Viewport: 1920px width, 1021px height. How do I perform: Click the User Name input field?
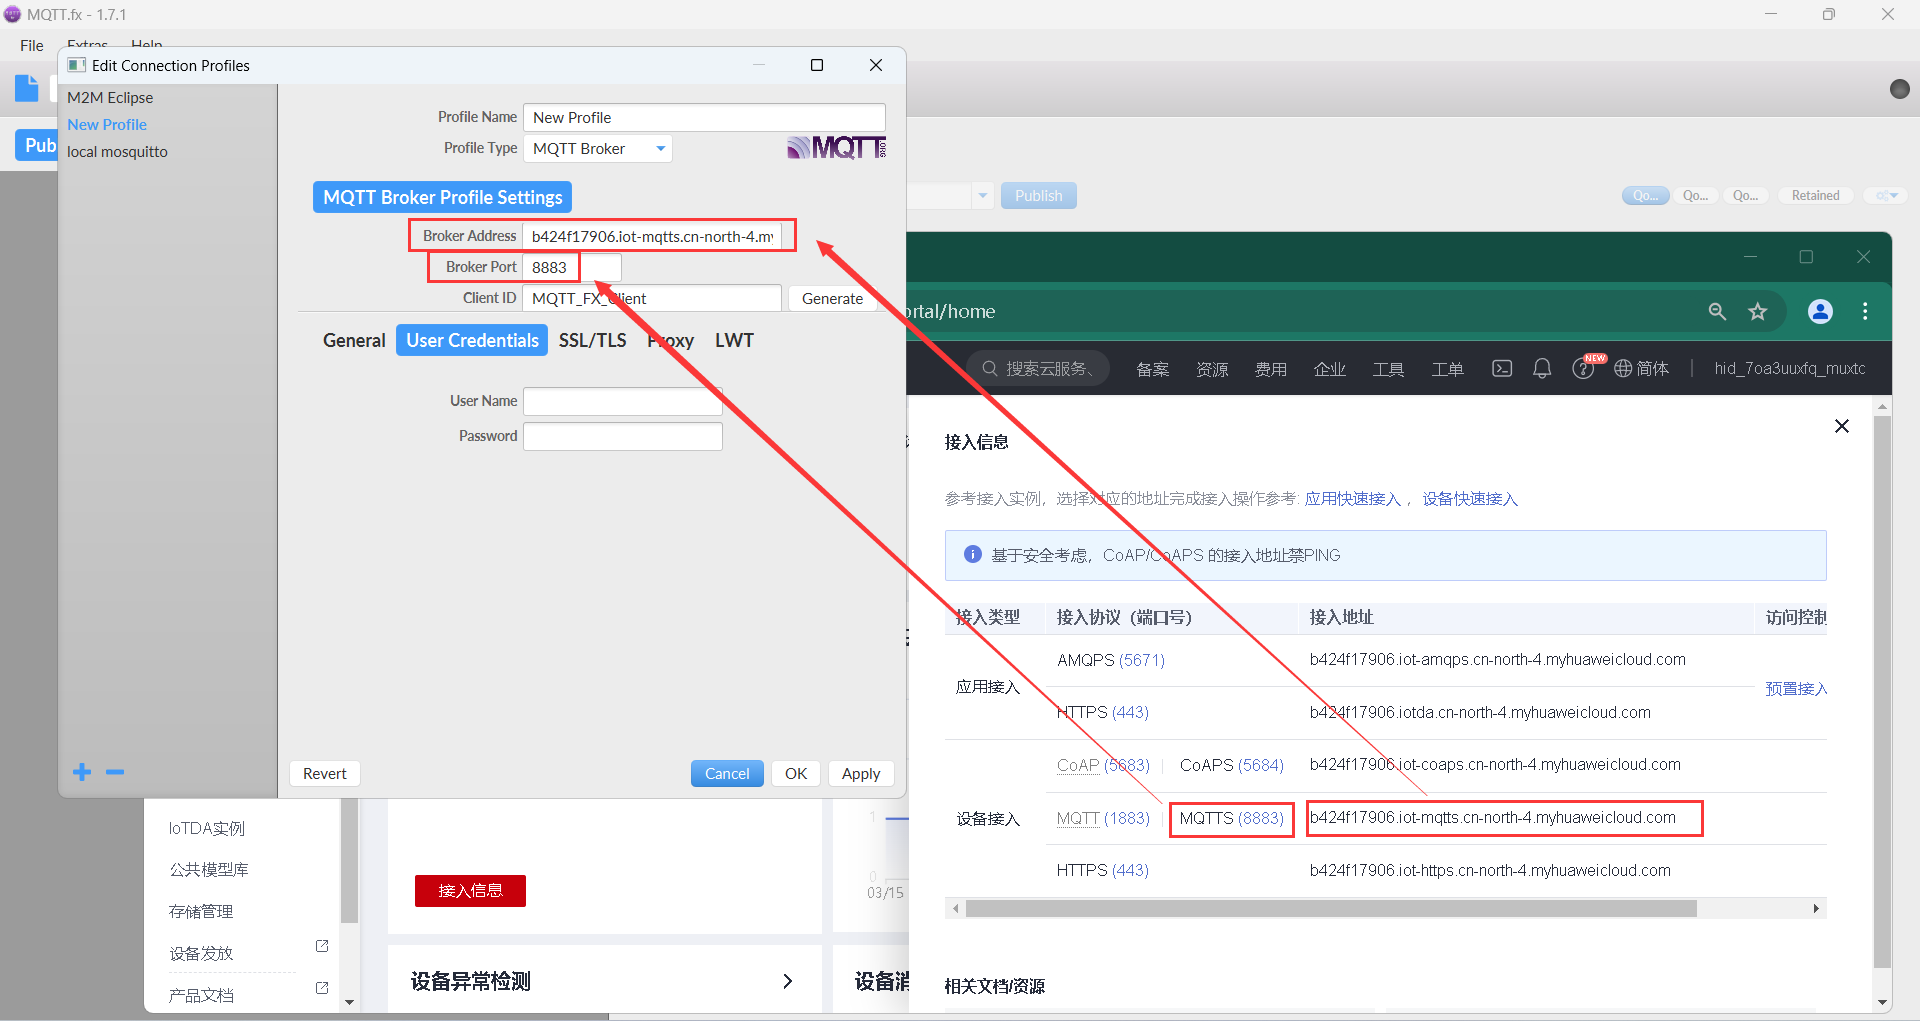pos(622,401)
